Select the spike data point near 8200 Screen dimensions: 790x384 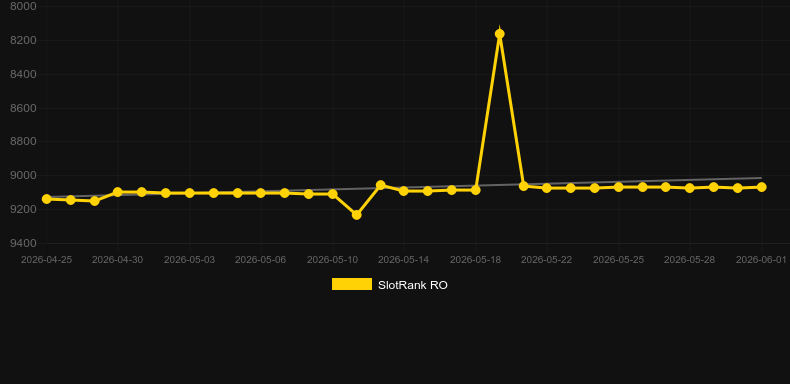(x=500, y=34)
